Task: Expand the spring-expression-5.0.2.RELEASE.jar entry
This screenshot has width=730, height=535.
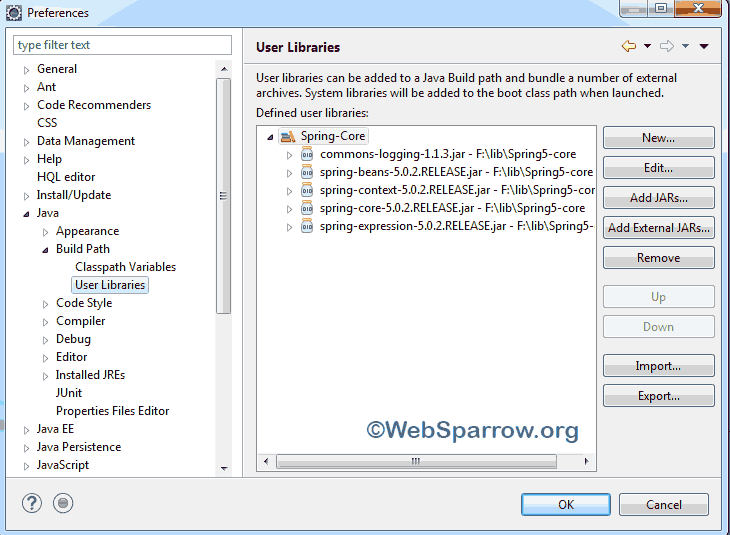Action: (x=289, y=227)
